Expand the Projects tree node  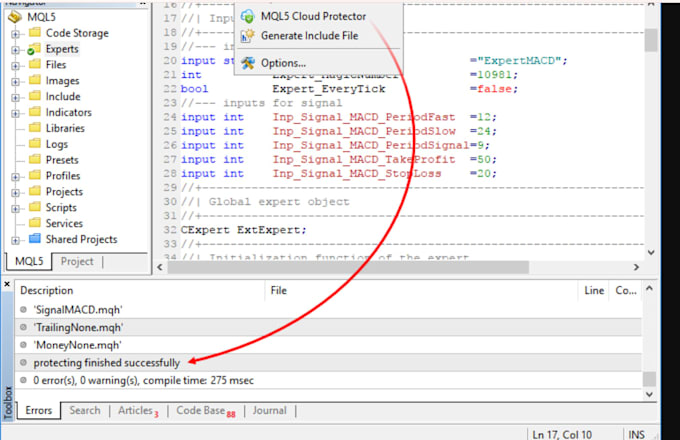pos(16,192)
